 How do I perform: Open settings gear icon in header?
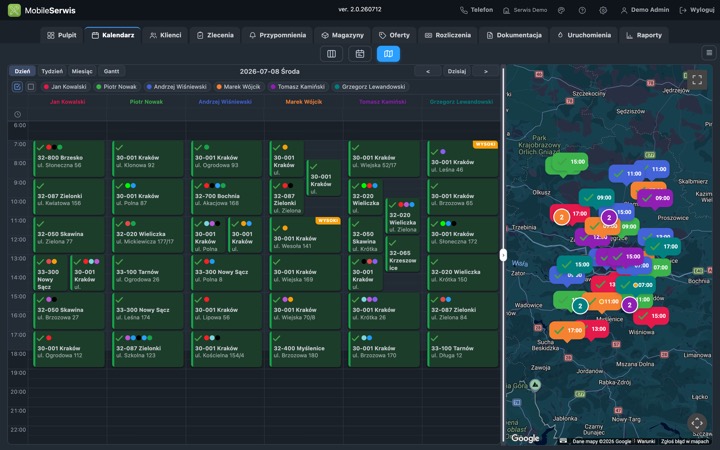coord(603,10)
